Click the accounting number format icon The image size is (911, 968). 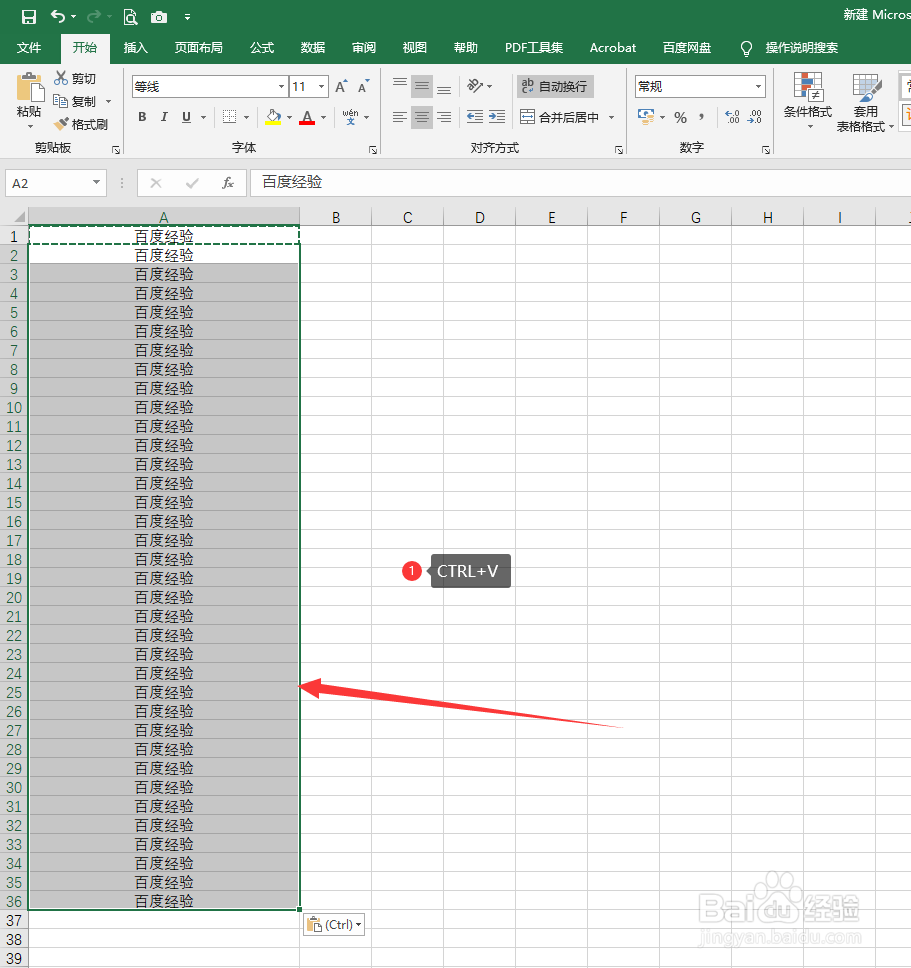point(646,117)
